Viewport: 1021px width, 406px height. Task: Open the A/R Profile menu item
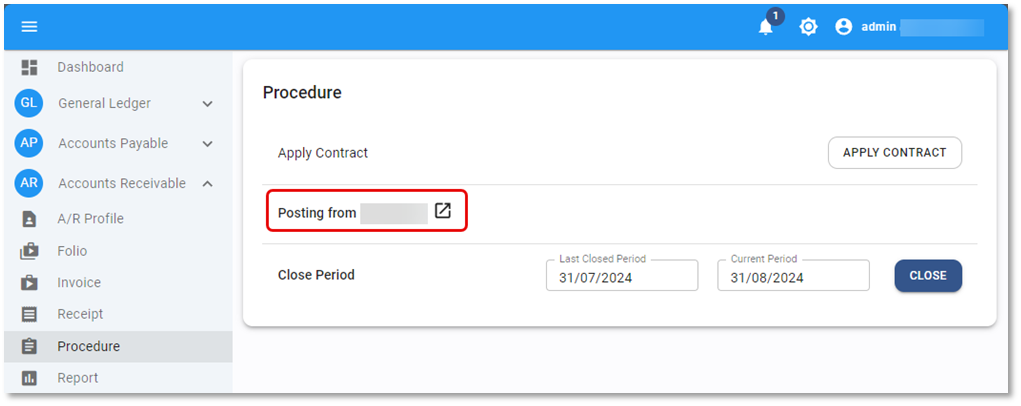pos(90,218)
